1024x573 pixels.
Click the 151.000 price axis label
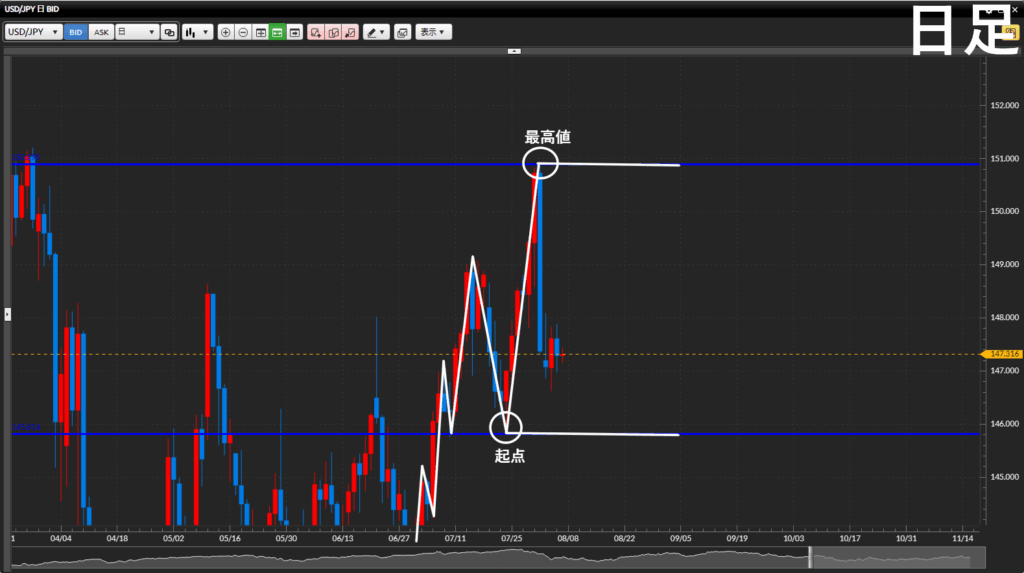pyautogui.click(x=1004, y=158)
